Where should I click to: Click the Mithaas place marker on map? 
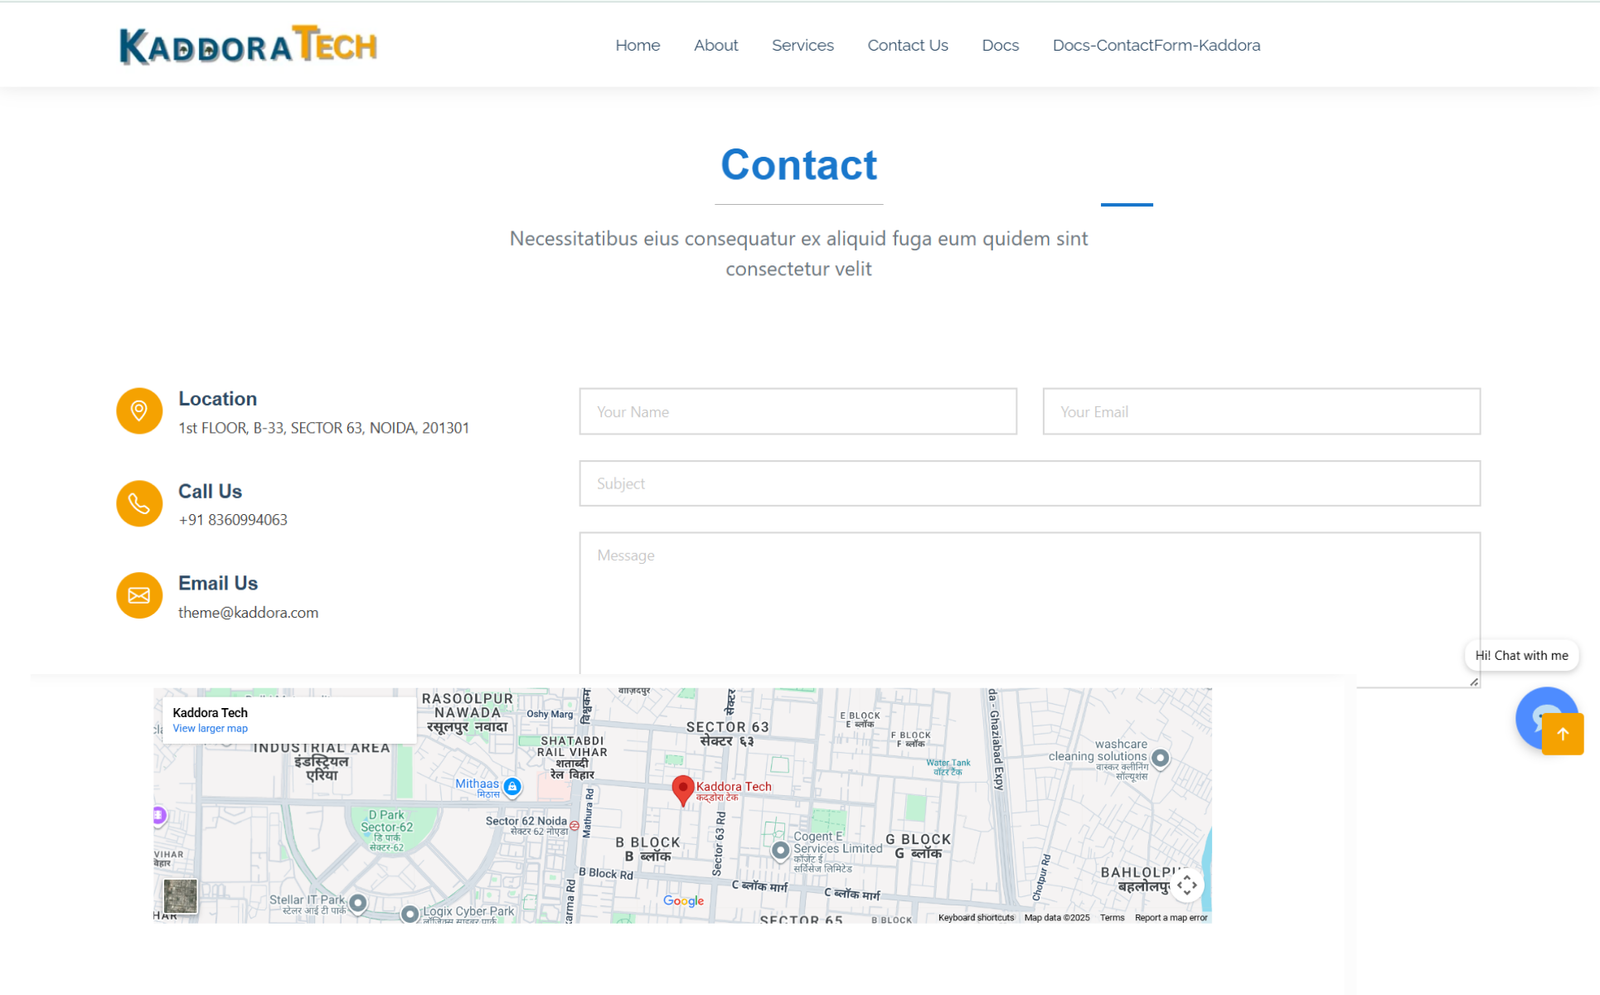click(512, 787)
